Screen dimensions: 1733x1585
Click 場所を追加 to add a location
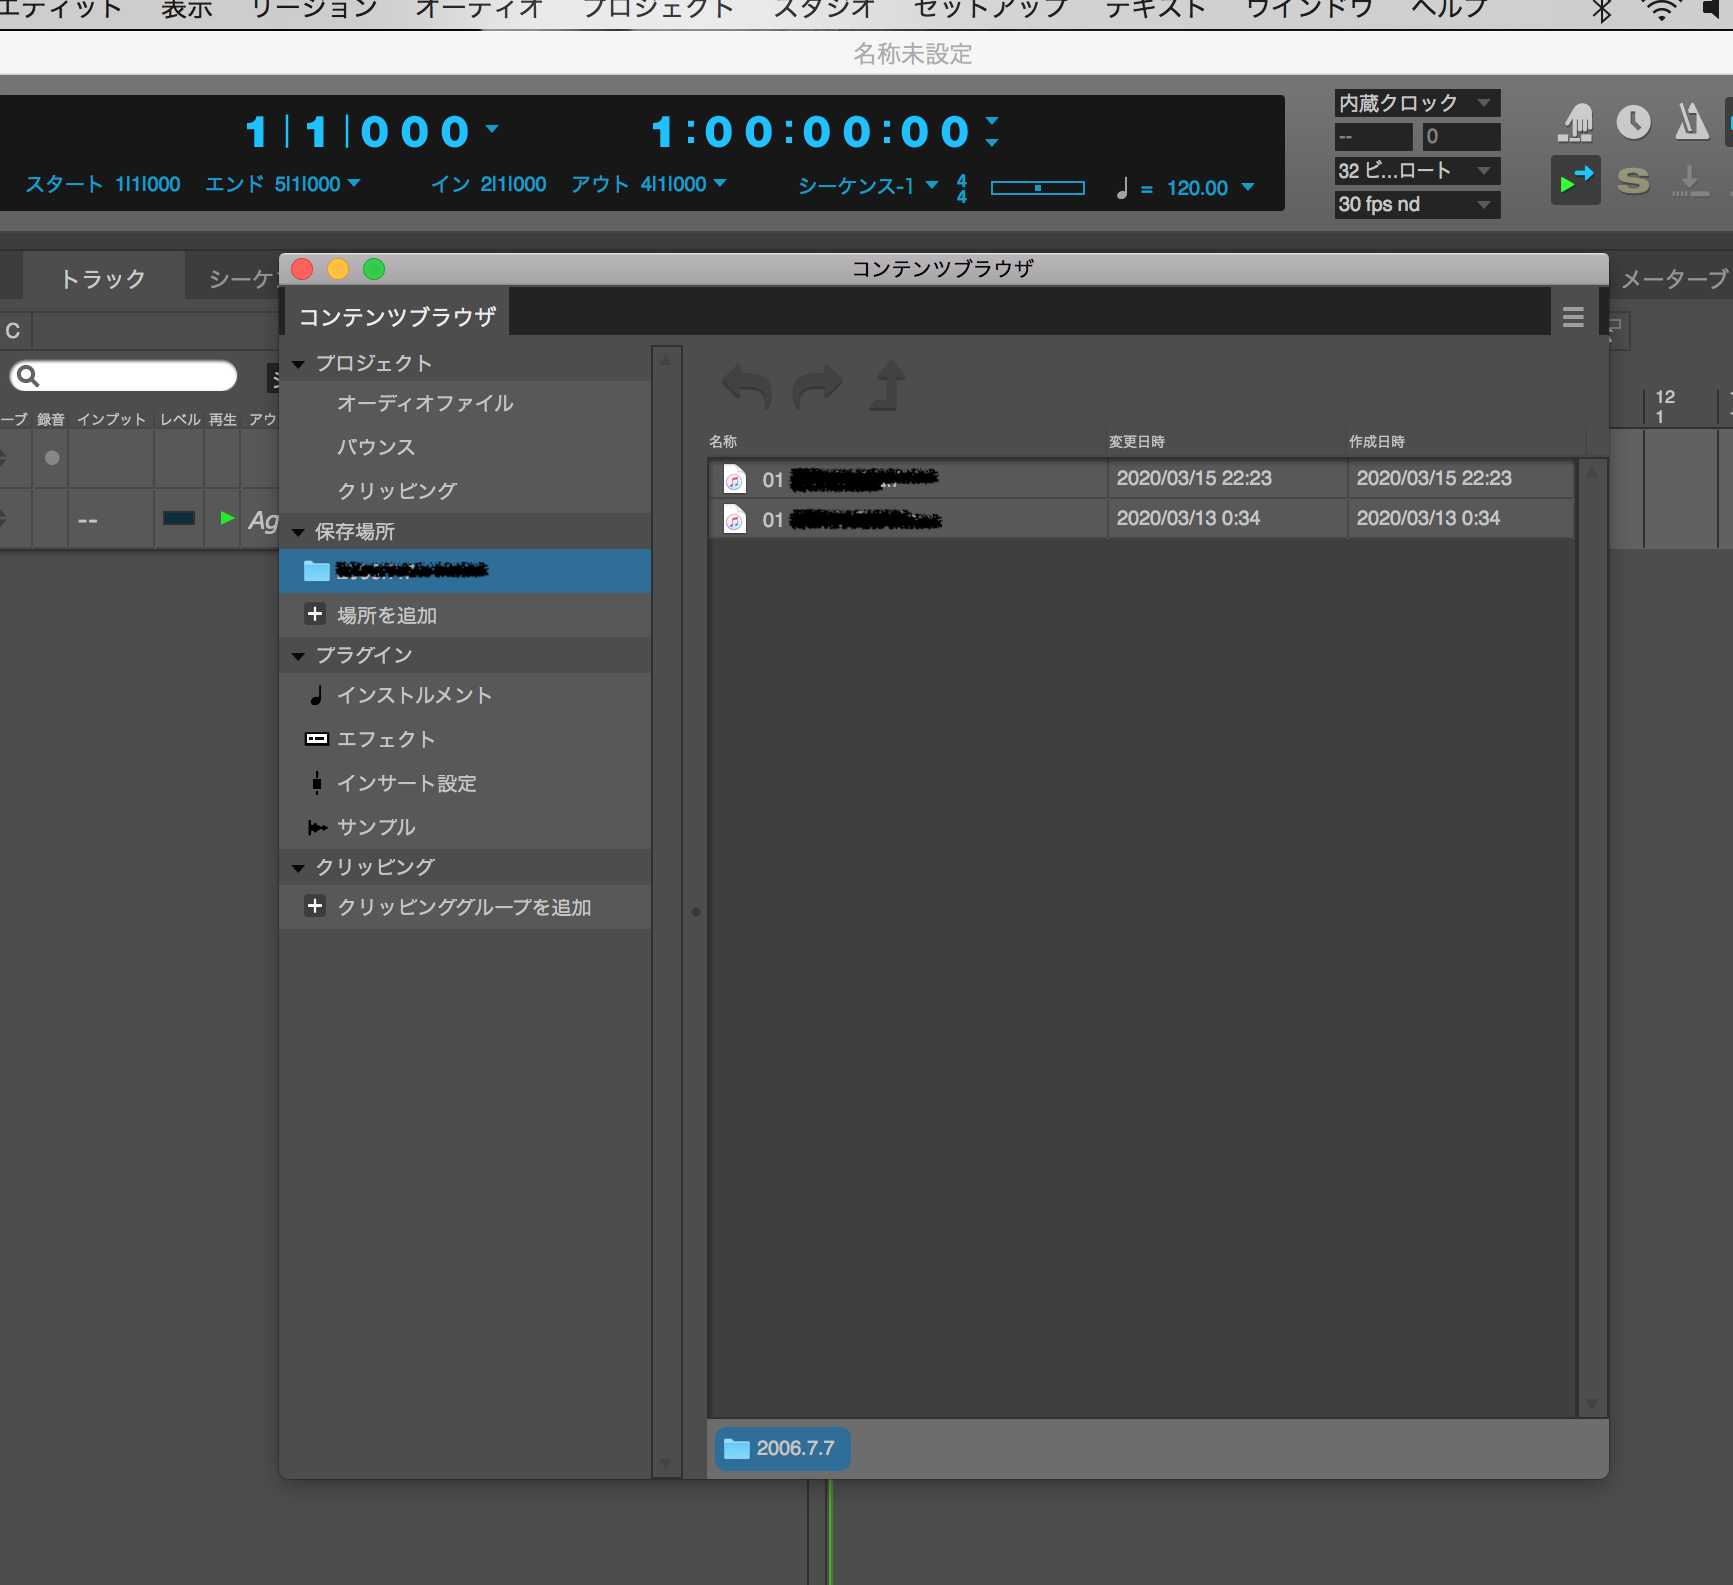386,615
